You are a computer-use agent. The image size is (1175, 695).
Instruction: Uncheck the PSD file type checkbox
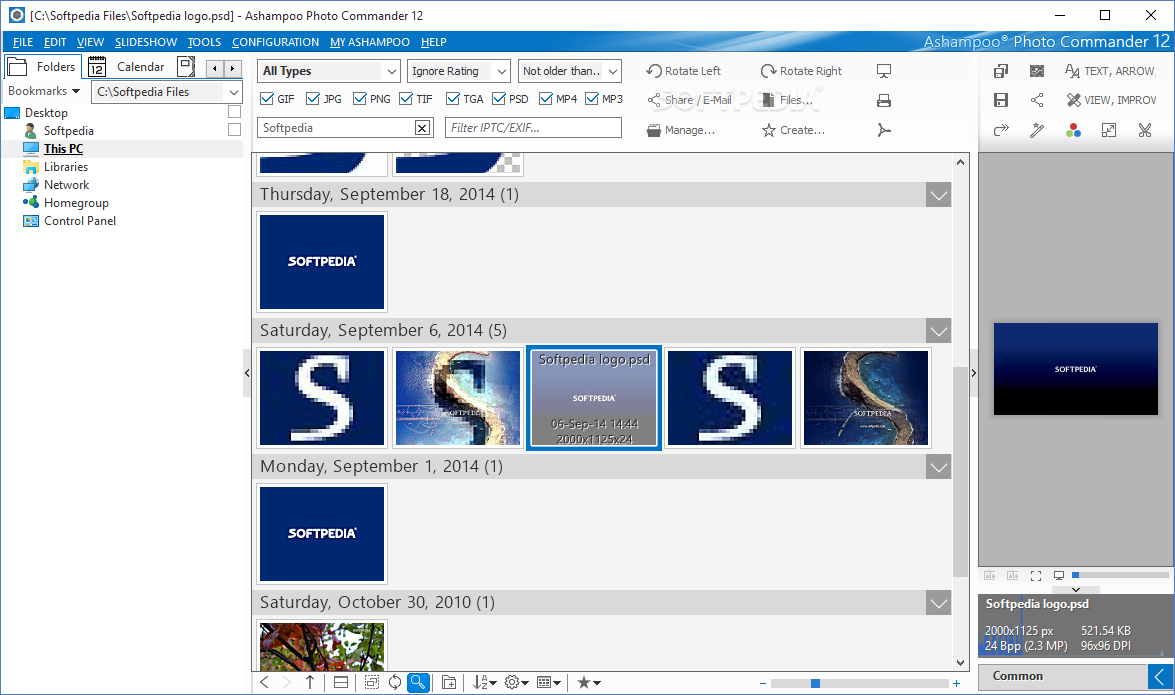coord(498,99)
